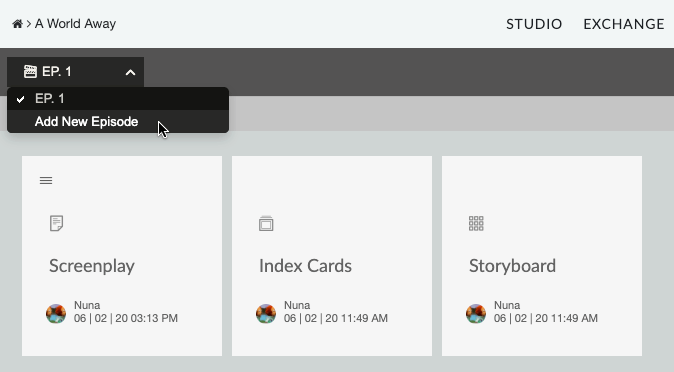
Task: Click Nuna's avatar on Screenplay card
Action: [56, 314]
